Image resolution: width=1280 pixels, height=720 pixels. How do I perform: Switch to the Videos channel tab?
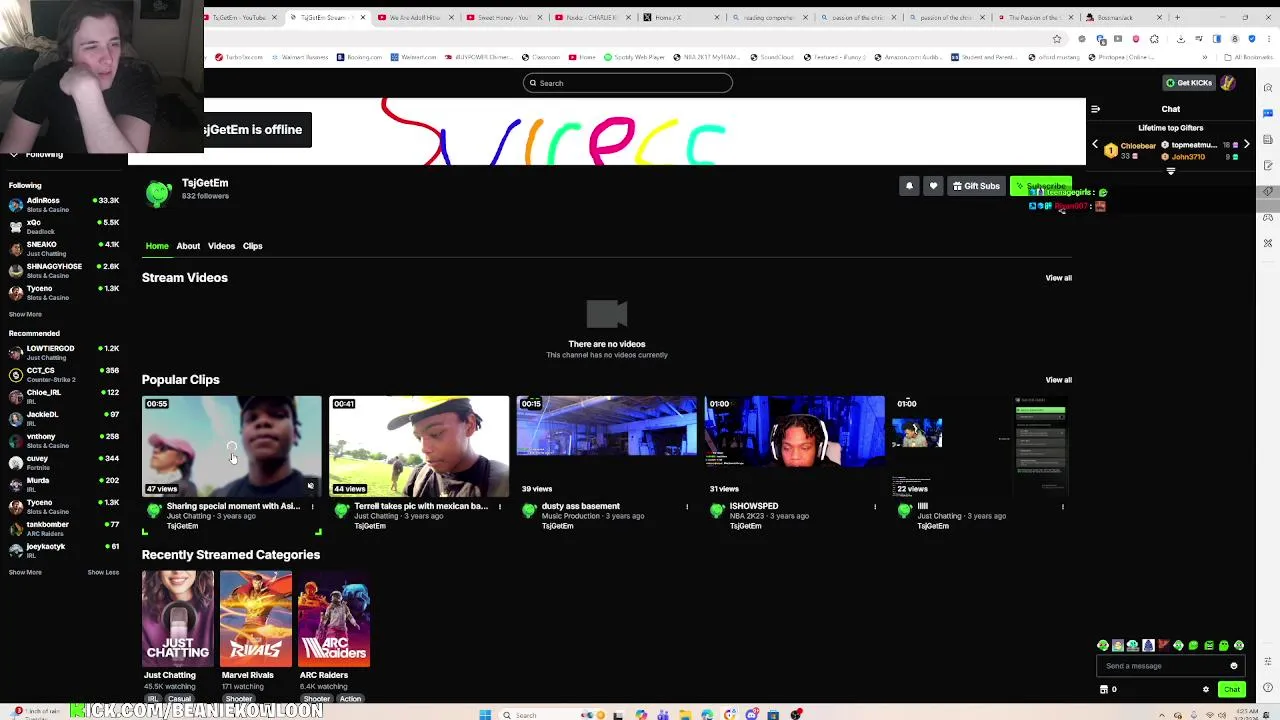221,246
